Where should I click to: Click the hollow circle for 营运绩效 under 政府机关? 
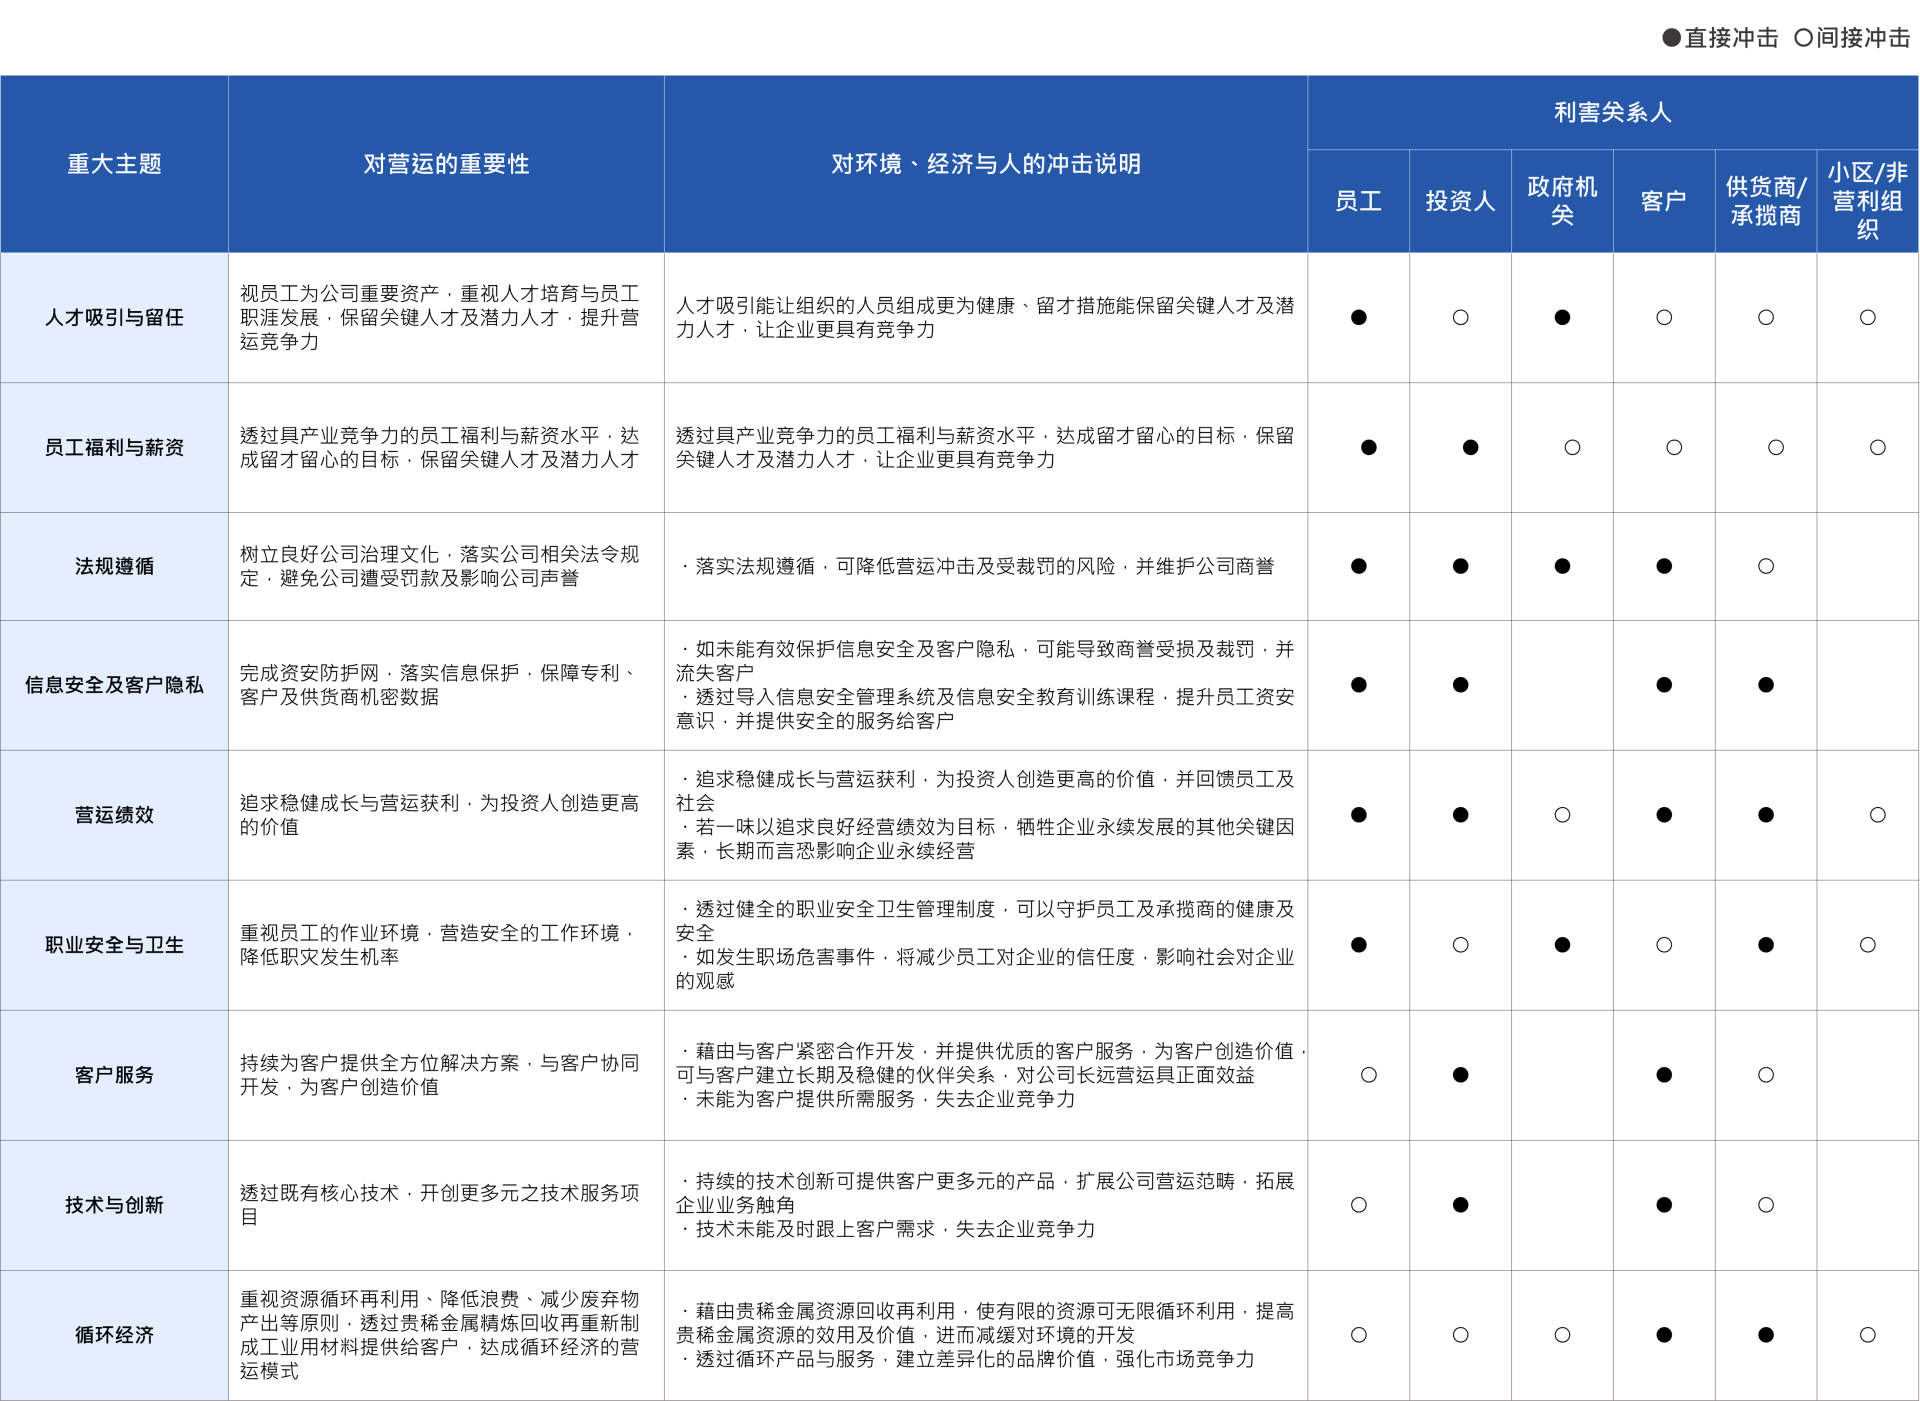1562,815
